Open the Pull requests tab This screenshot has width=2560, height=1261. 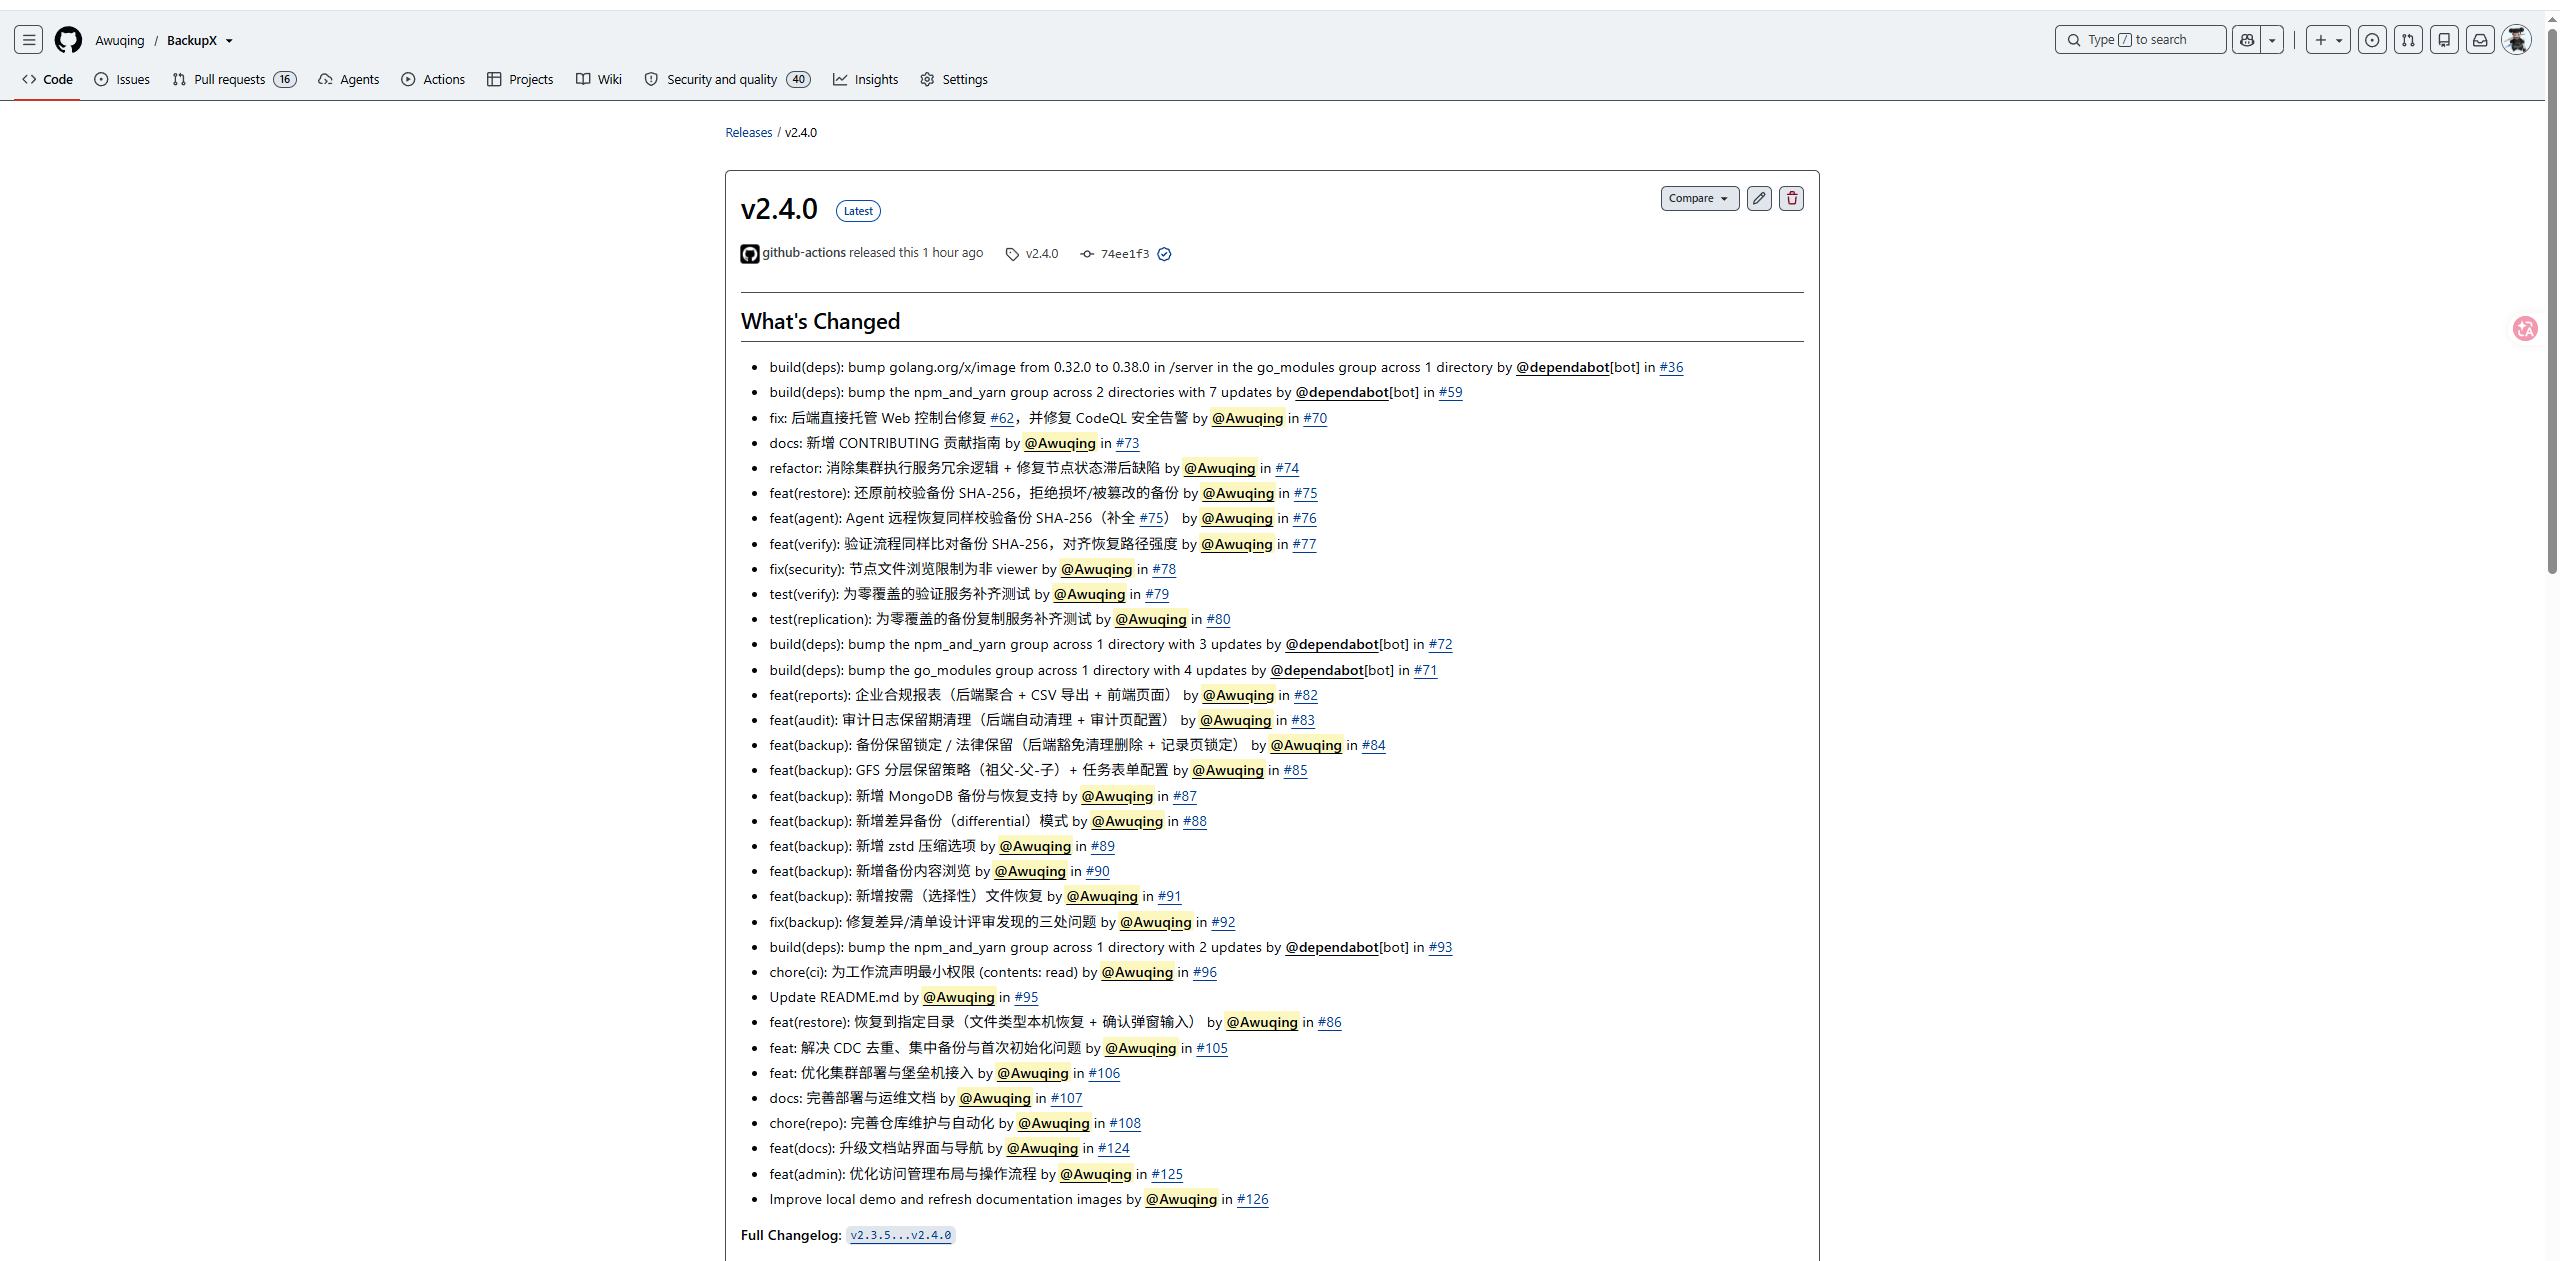234,79
